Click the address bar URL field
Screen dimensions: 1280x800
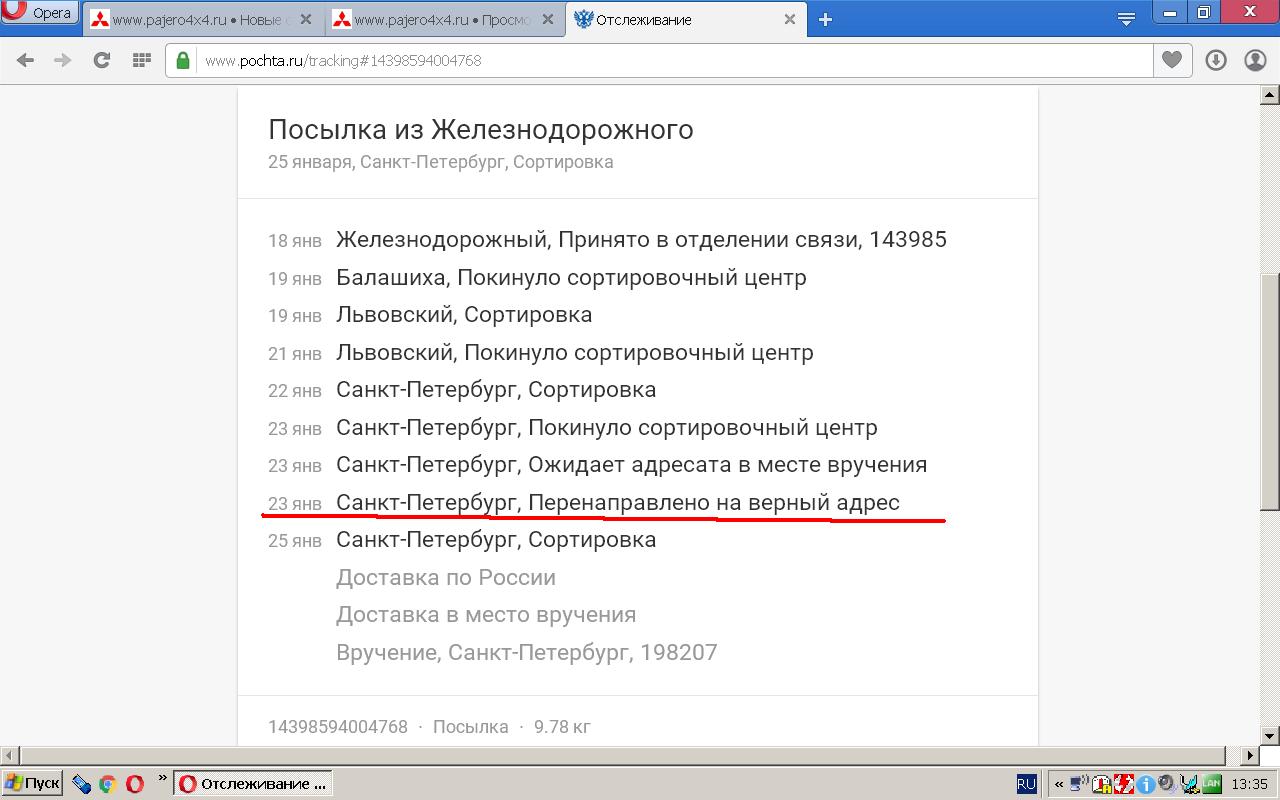click(x=660, y=60)
